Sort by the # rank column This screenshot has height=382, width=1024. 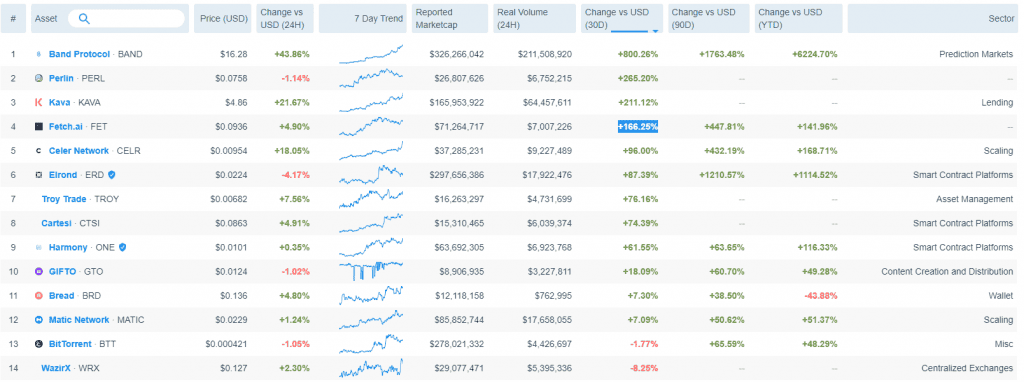click(x=13, y=18)
